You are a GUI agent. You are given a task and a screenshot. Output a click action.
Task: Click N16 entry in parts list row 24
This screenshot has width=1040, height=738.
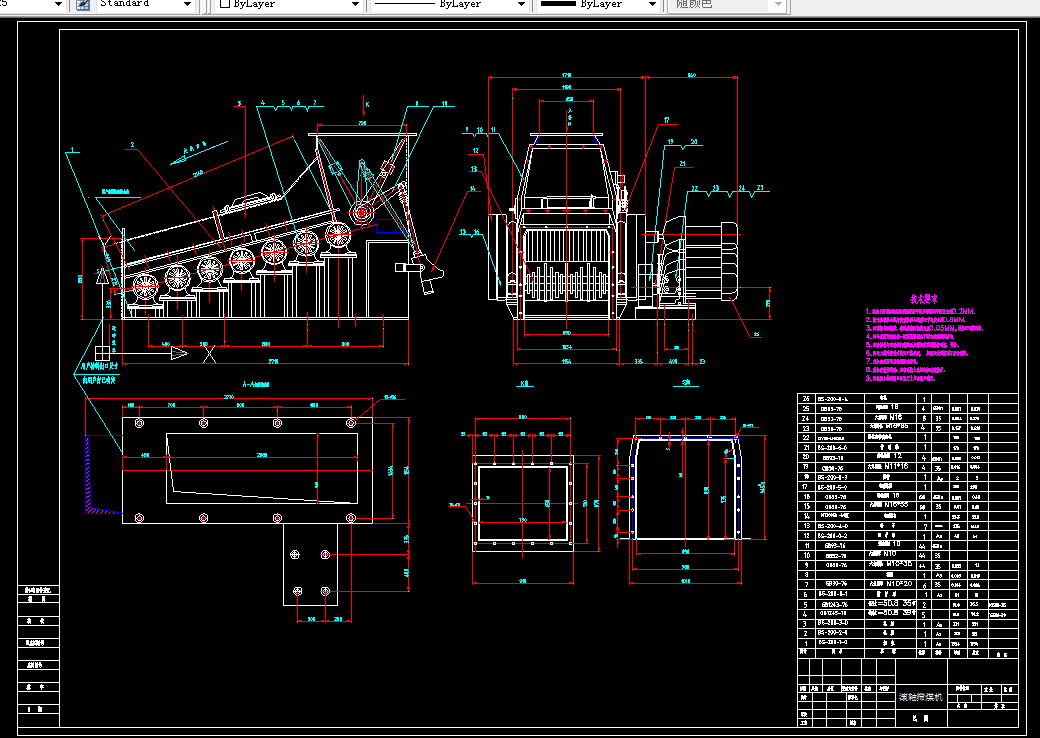(x=895, y=417)
